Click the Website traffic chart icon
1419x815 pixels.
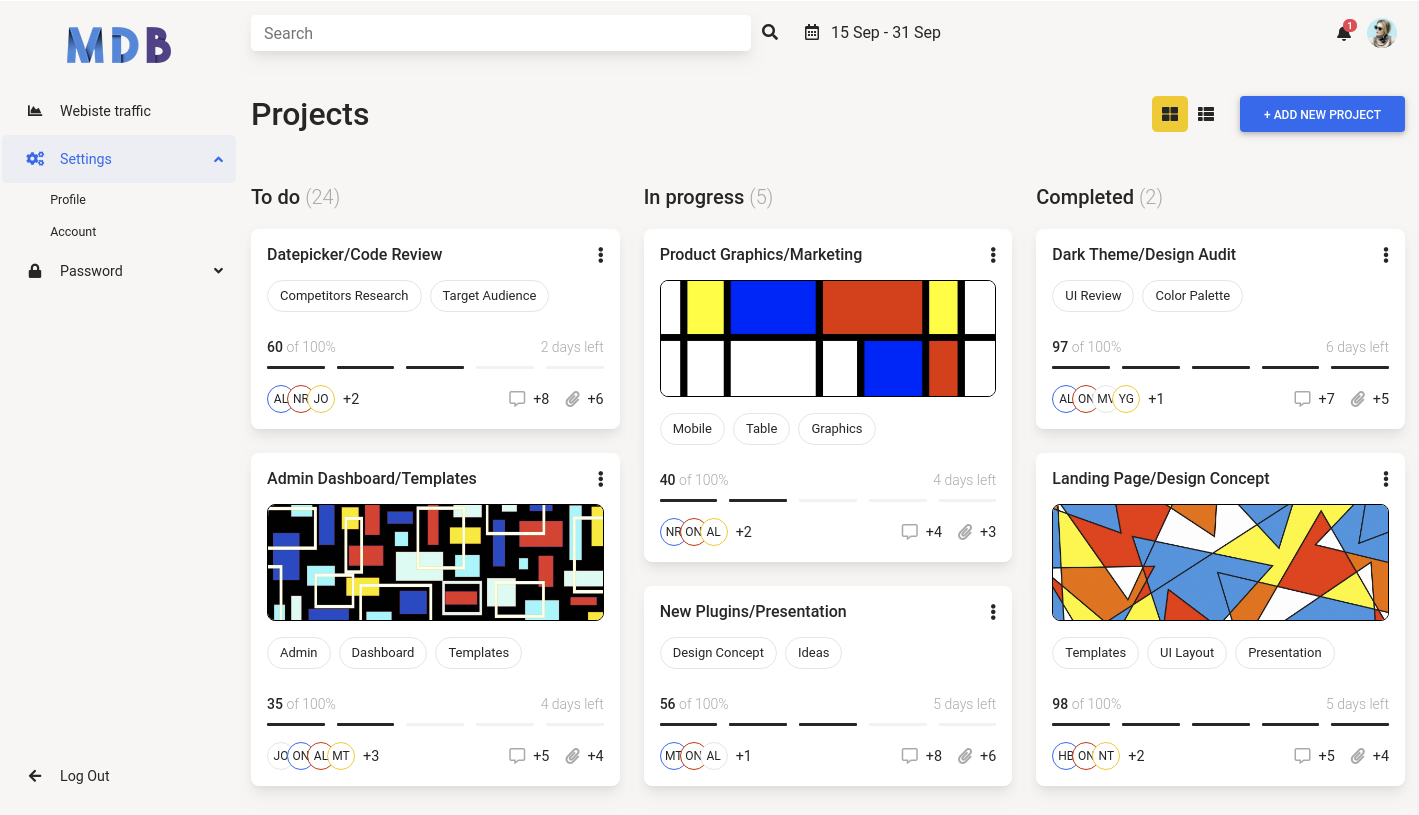coord(35,111)
